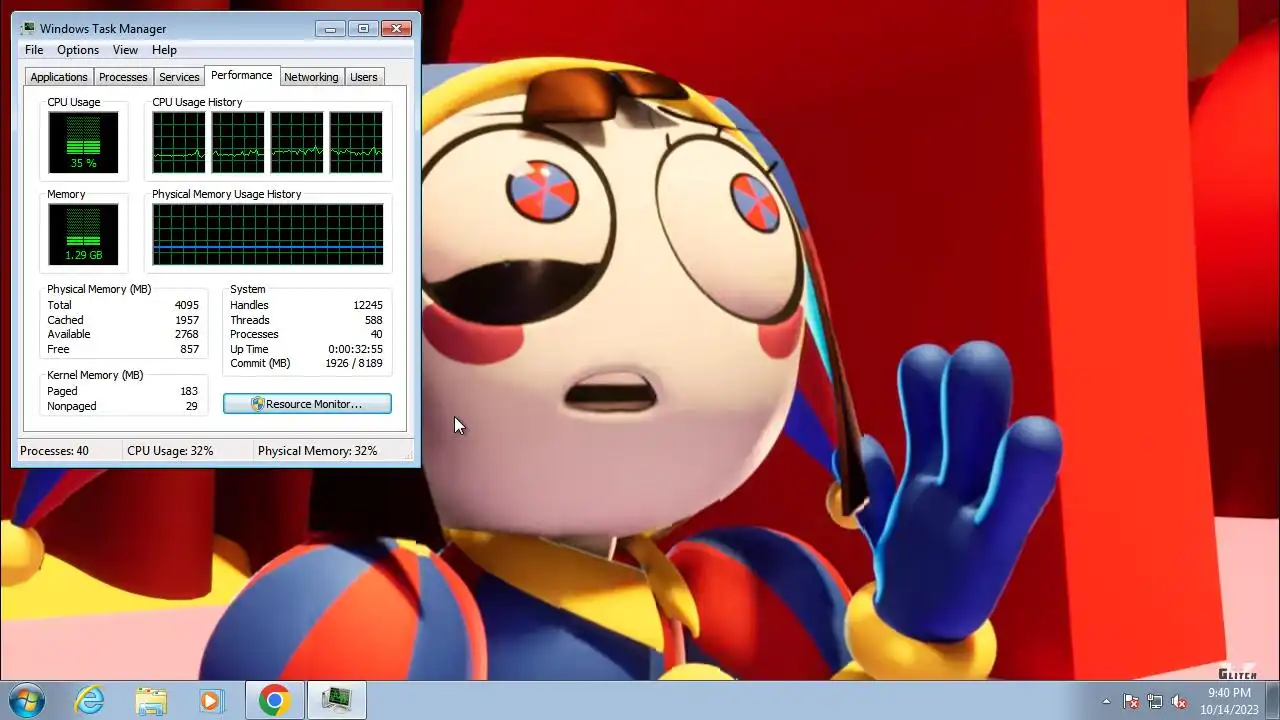The width and height of the screenshot is (1280, 720).
Task: Click Physical Memory Usage History graph
Action: tap(268, 235)
